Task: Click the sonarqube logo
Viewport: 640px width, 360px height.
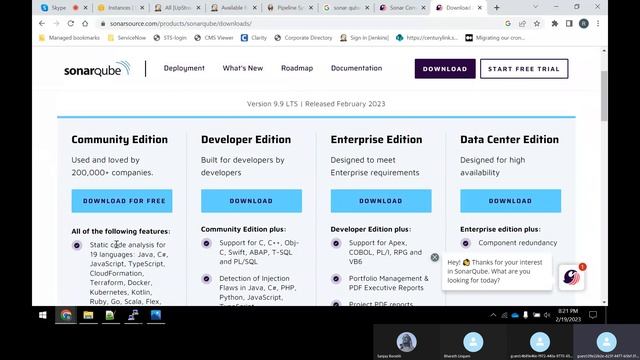Action: click(x=97, y=69)
